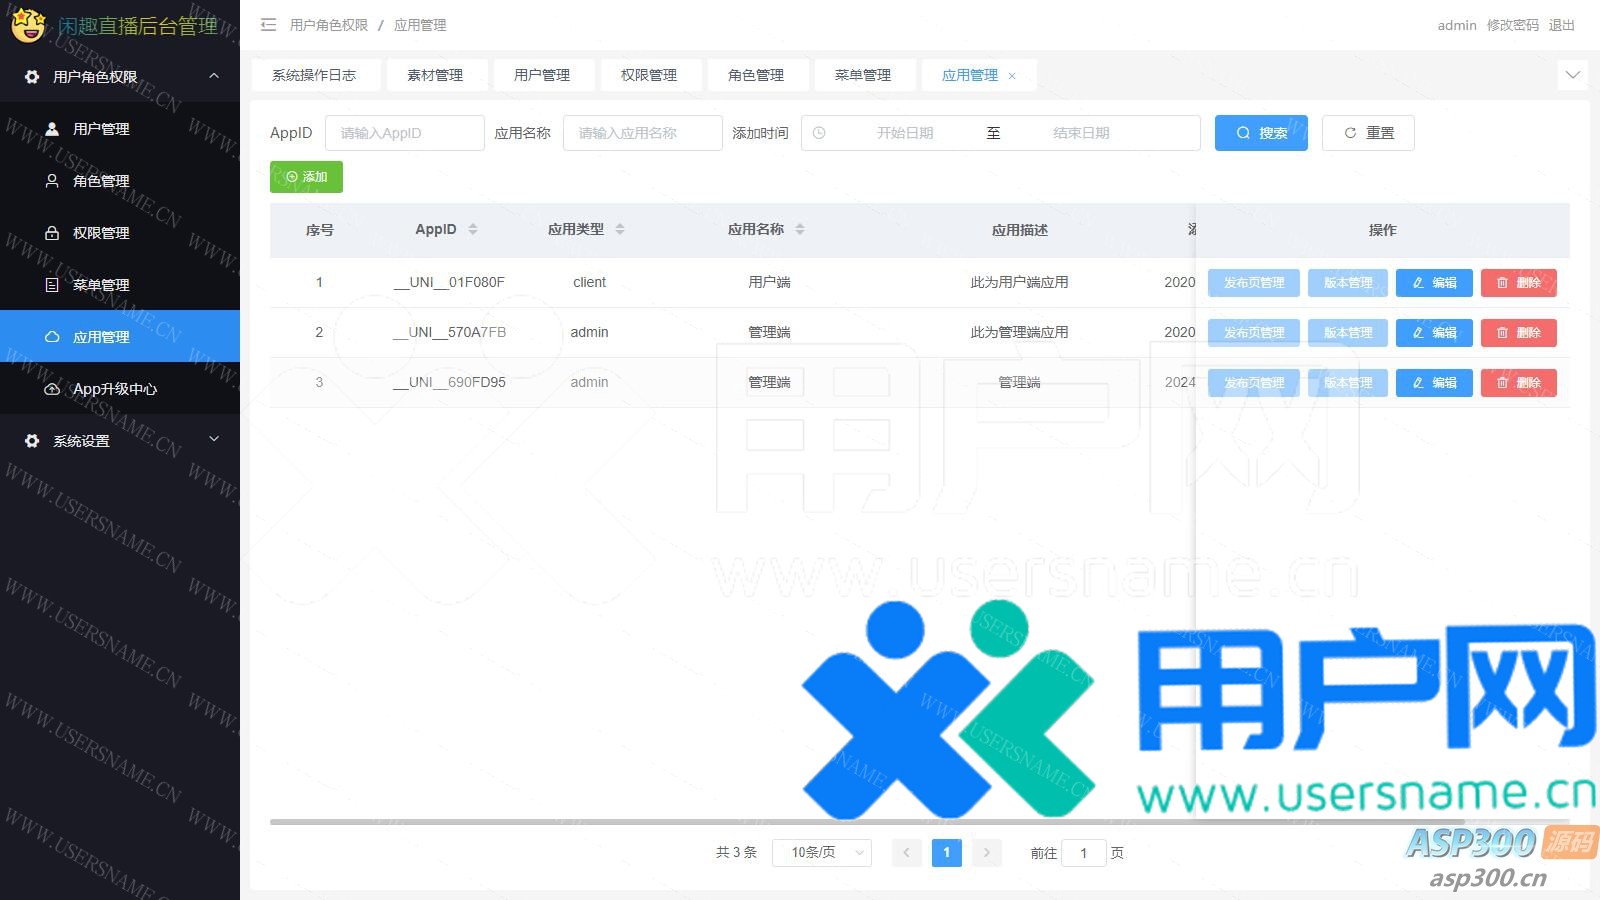
Task: Delete the __UNI__690FD95 application row
Action: [1519, 383]
